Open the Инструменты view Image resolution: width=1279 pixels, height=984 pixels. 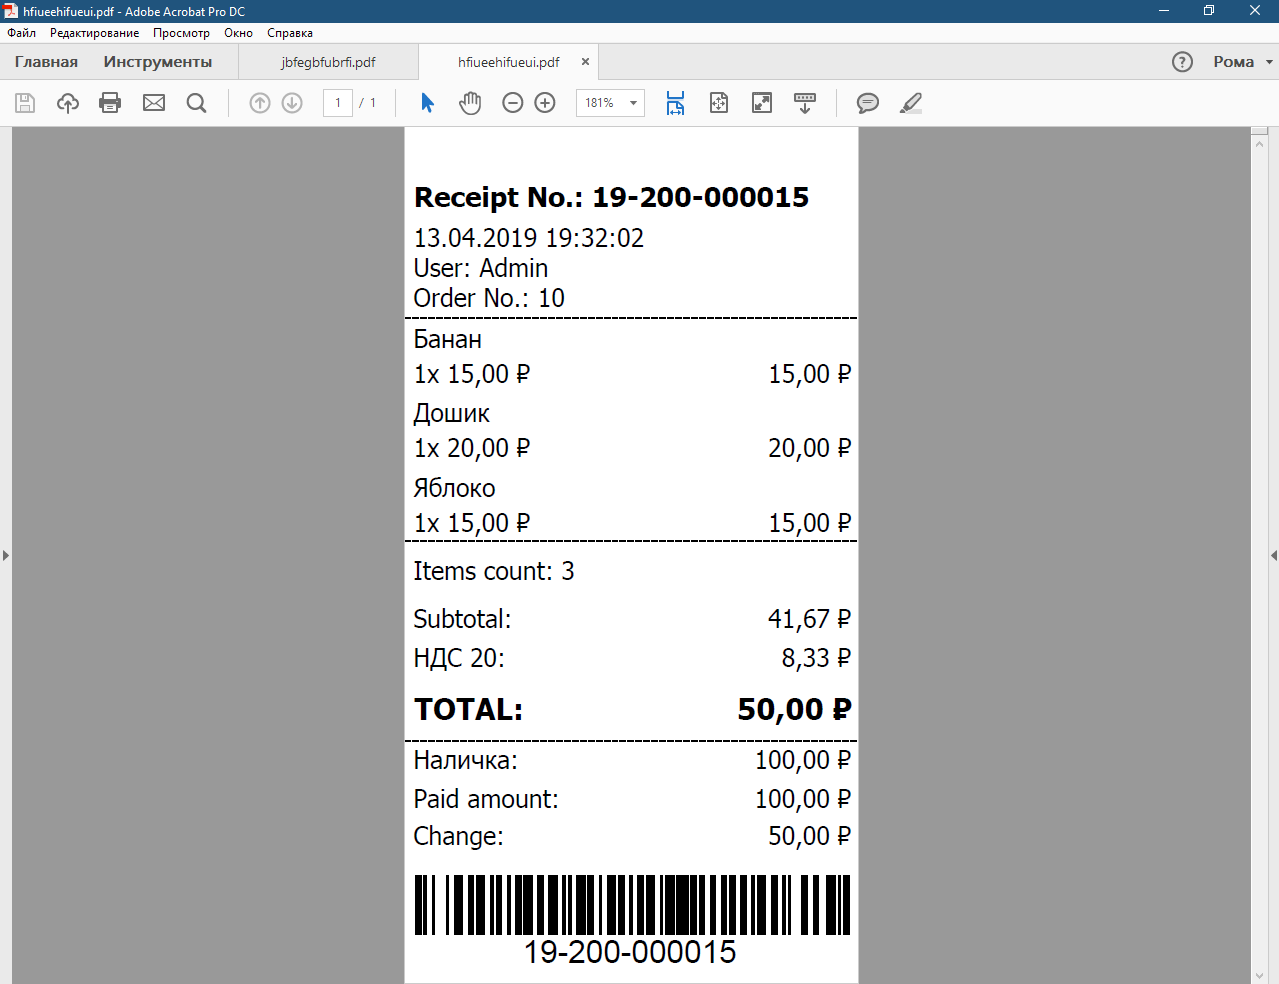click(x=157, y=62)
